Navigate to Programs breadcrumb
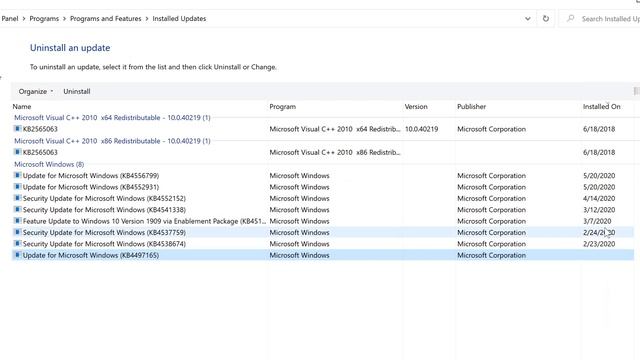 (x=44, y=19)
